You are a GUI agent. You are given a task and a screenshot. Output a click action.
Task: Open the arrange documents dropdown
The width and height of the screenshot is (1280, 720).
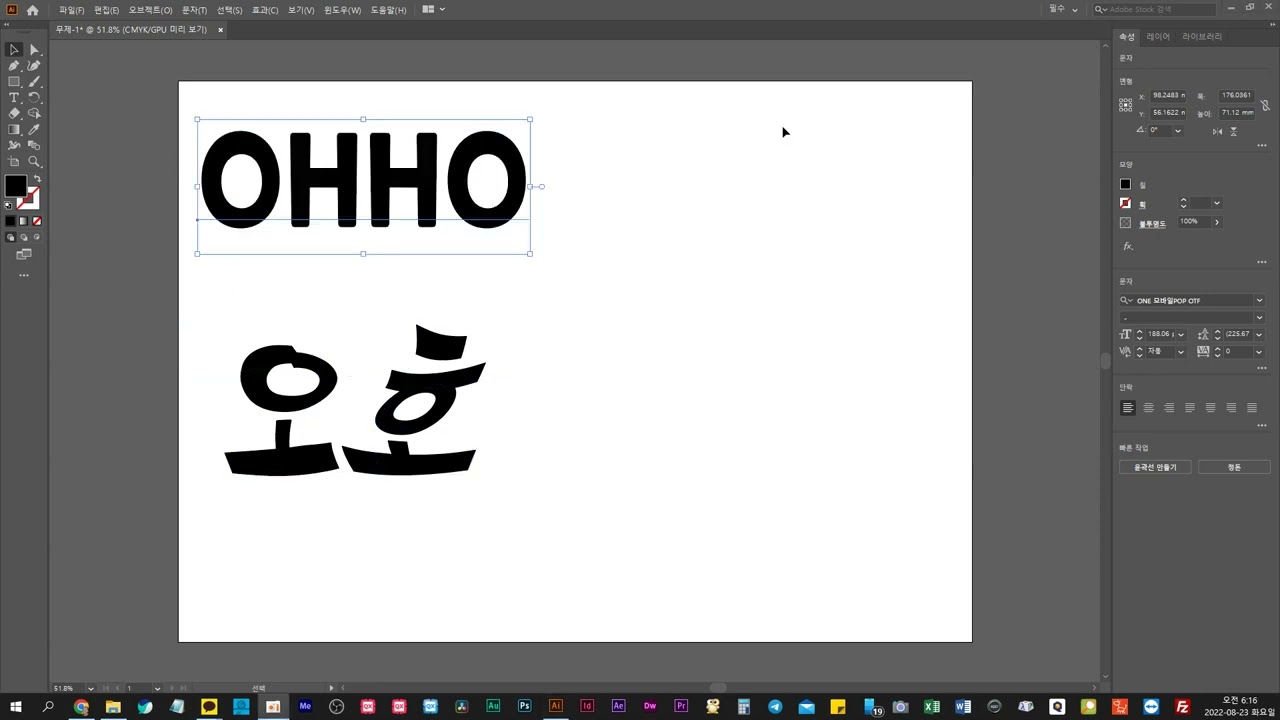[434, 9]
